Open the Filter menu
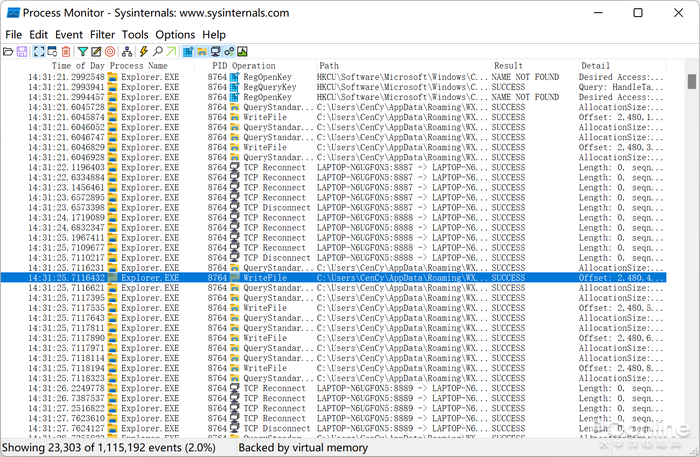 pyautogui.click(x=102, y=34)
